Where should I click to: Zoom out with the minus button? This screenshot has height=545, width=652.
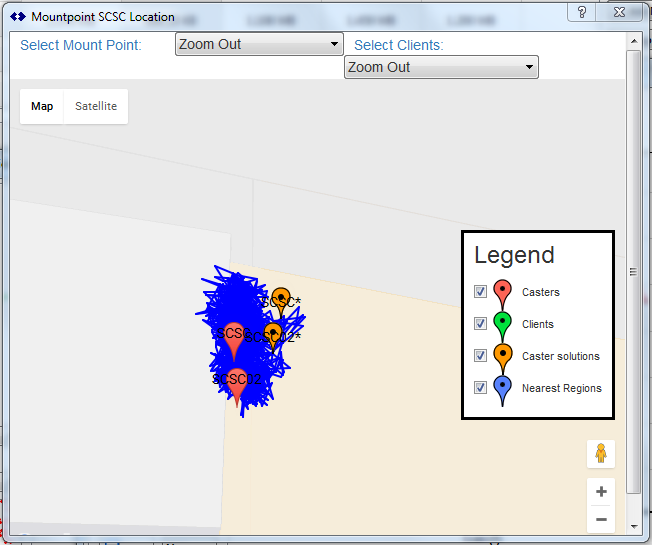coord(601,520)
